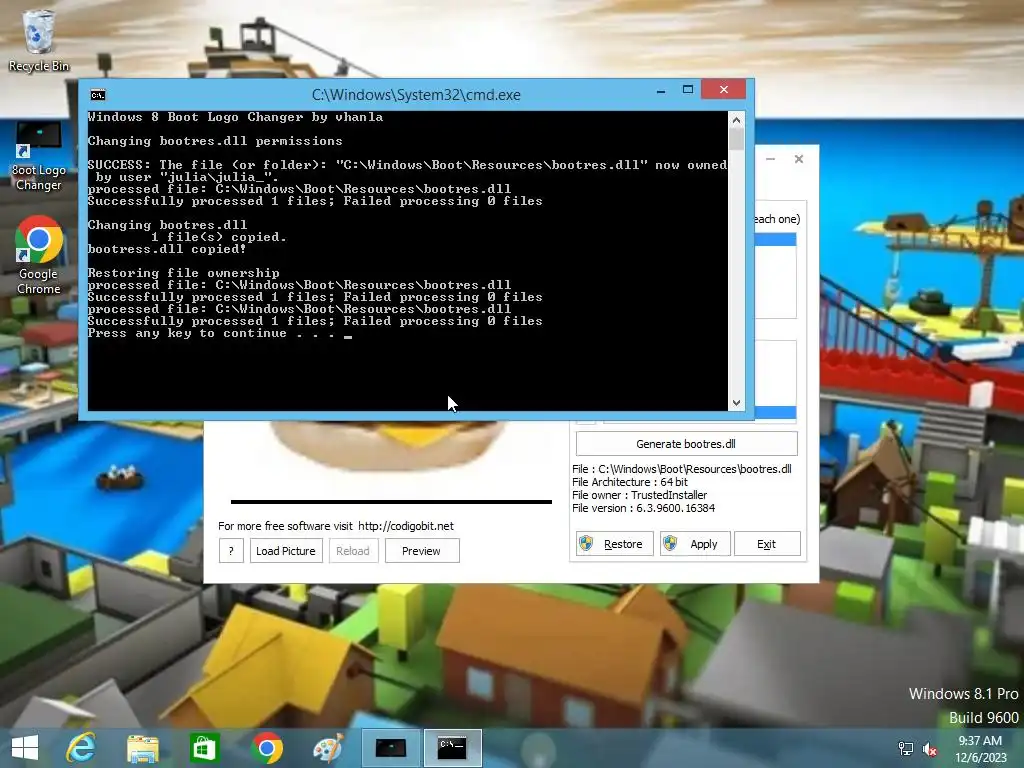
Task: Click the Preview button
Action: [x=422, y=551]
